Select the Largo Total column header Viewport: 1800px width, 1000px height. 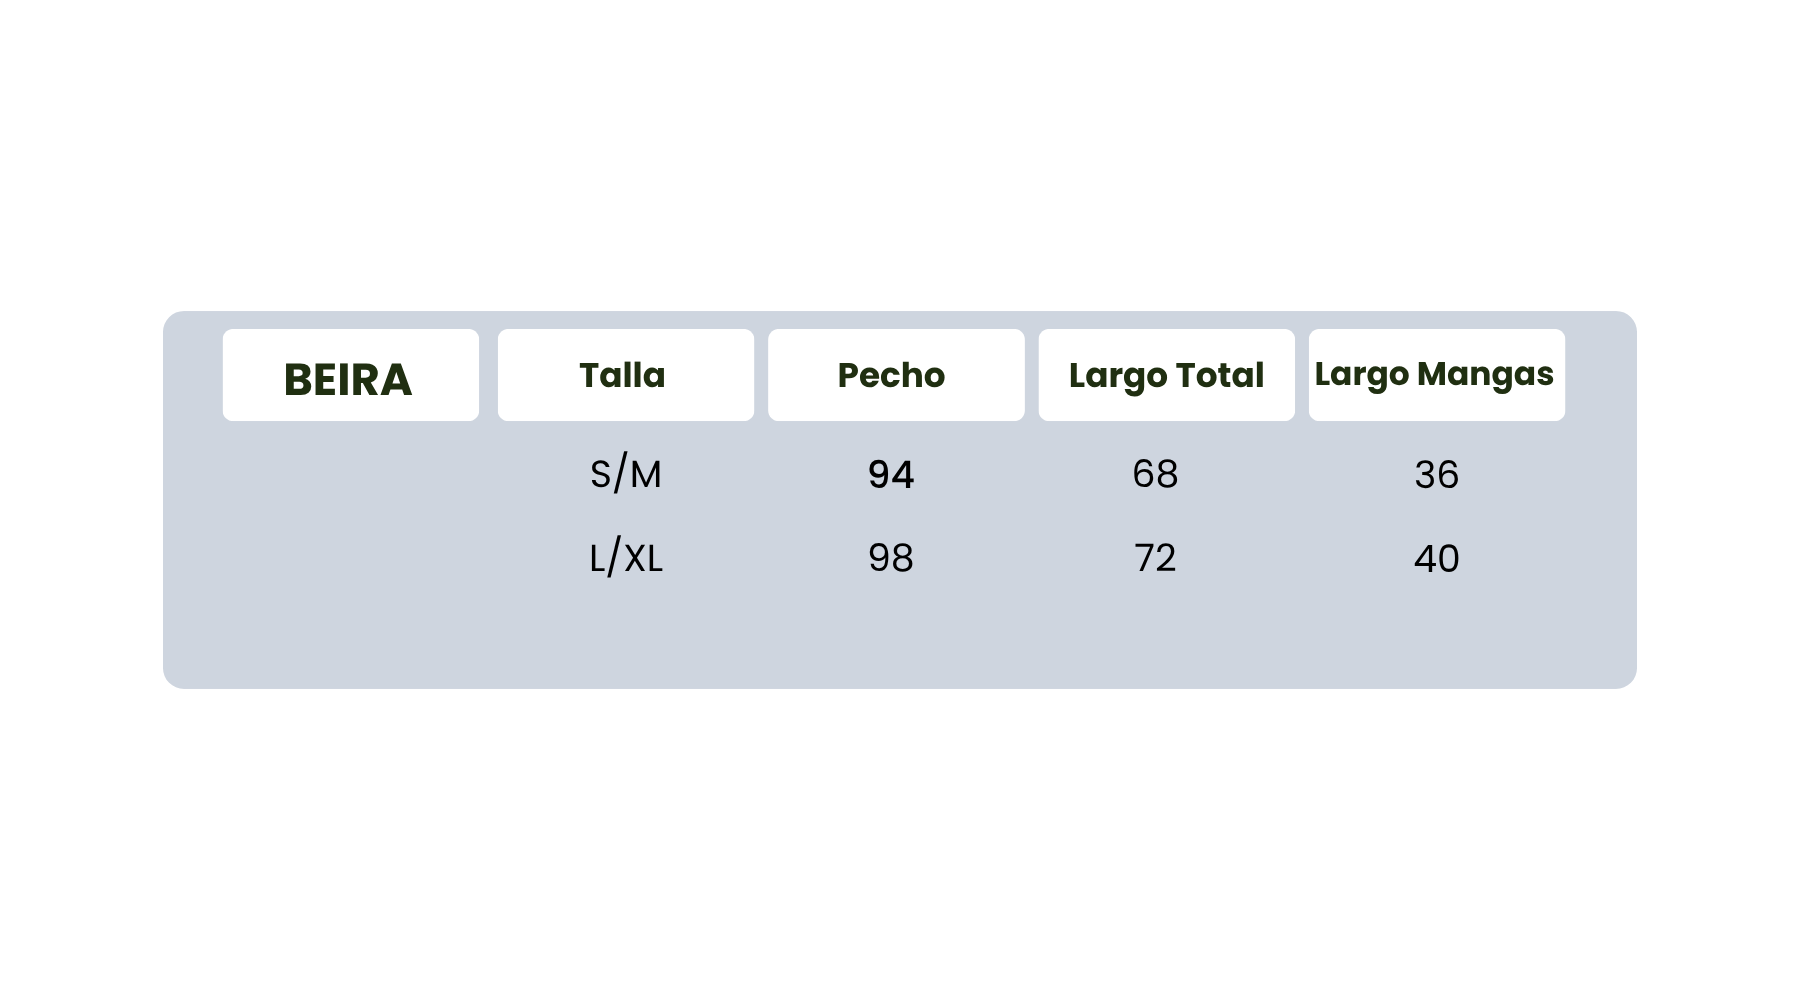click(1166, 376)
